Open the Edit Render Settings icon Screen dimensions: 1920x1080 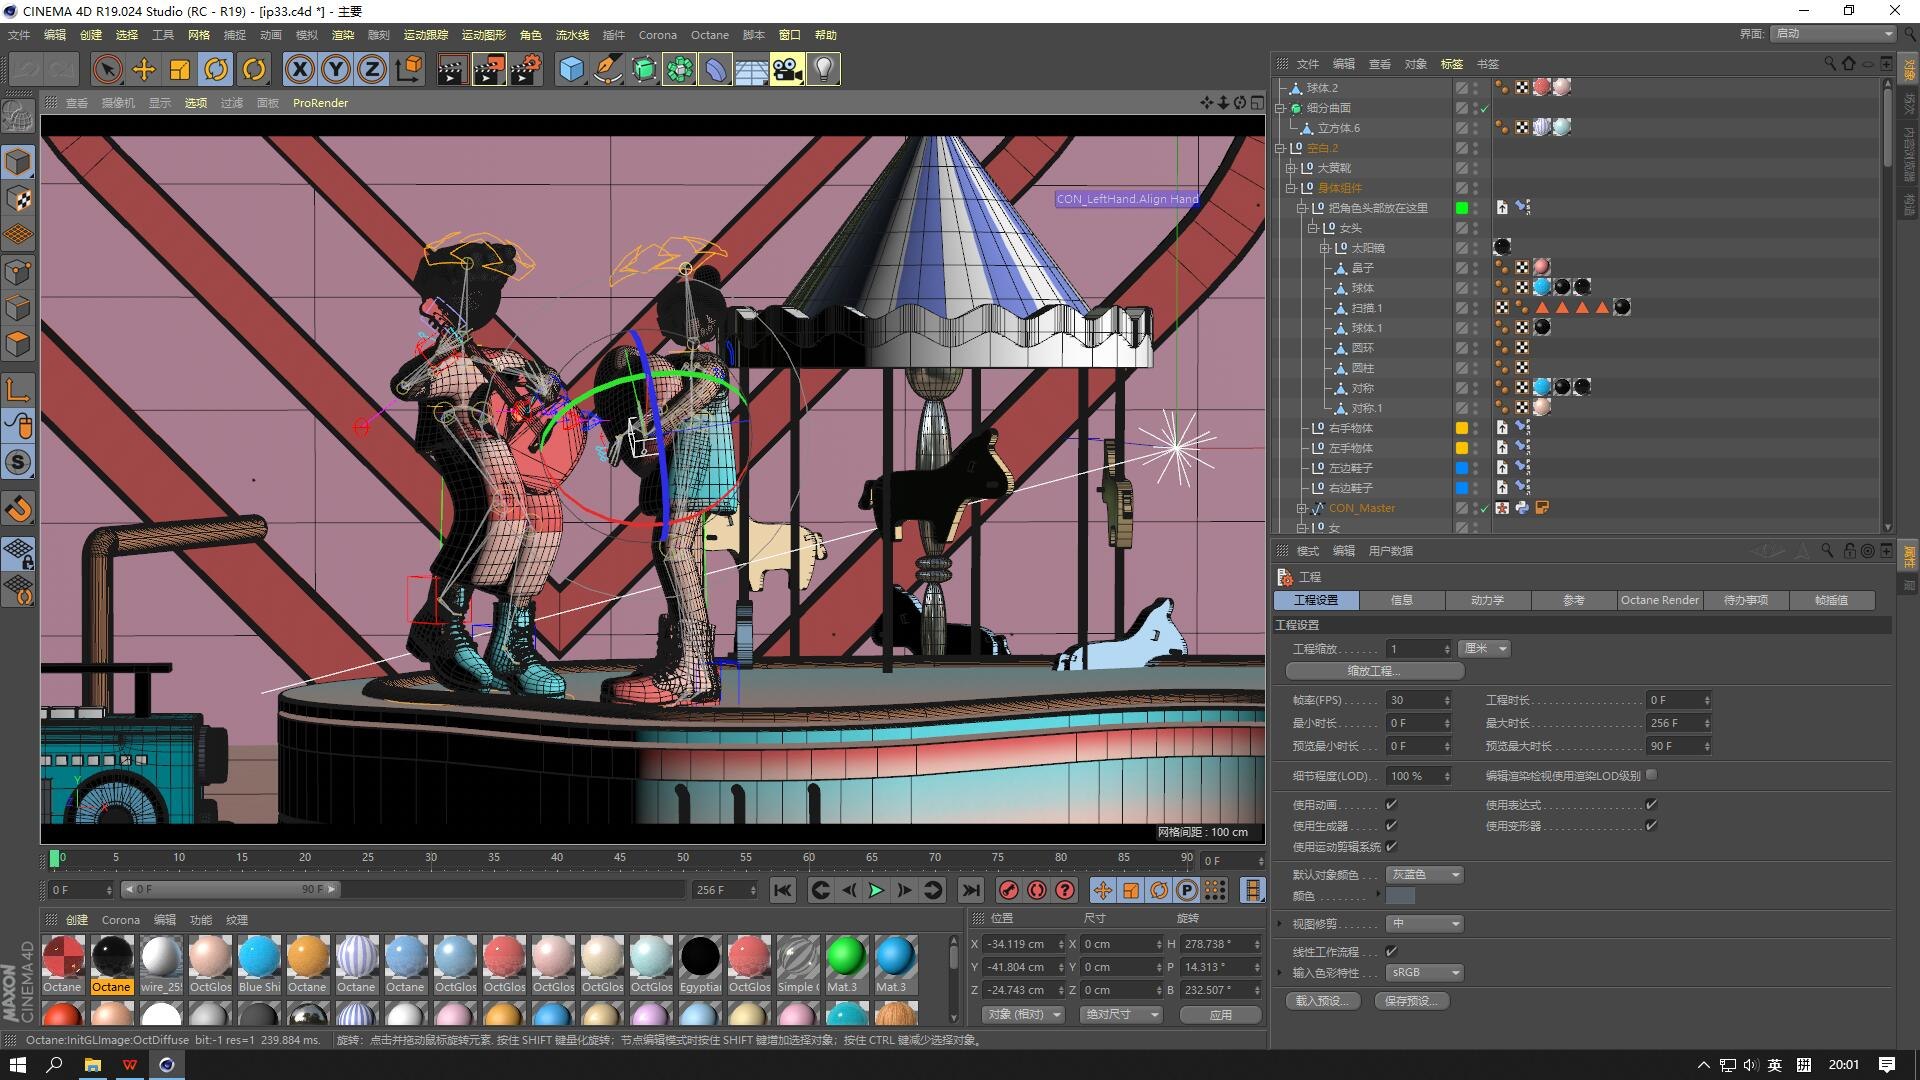click(x=525, y=69)
